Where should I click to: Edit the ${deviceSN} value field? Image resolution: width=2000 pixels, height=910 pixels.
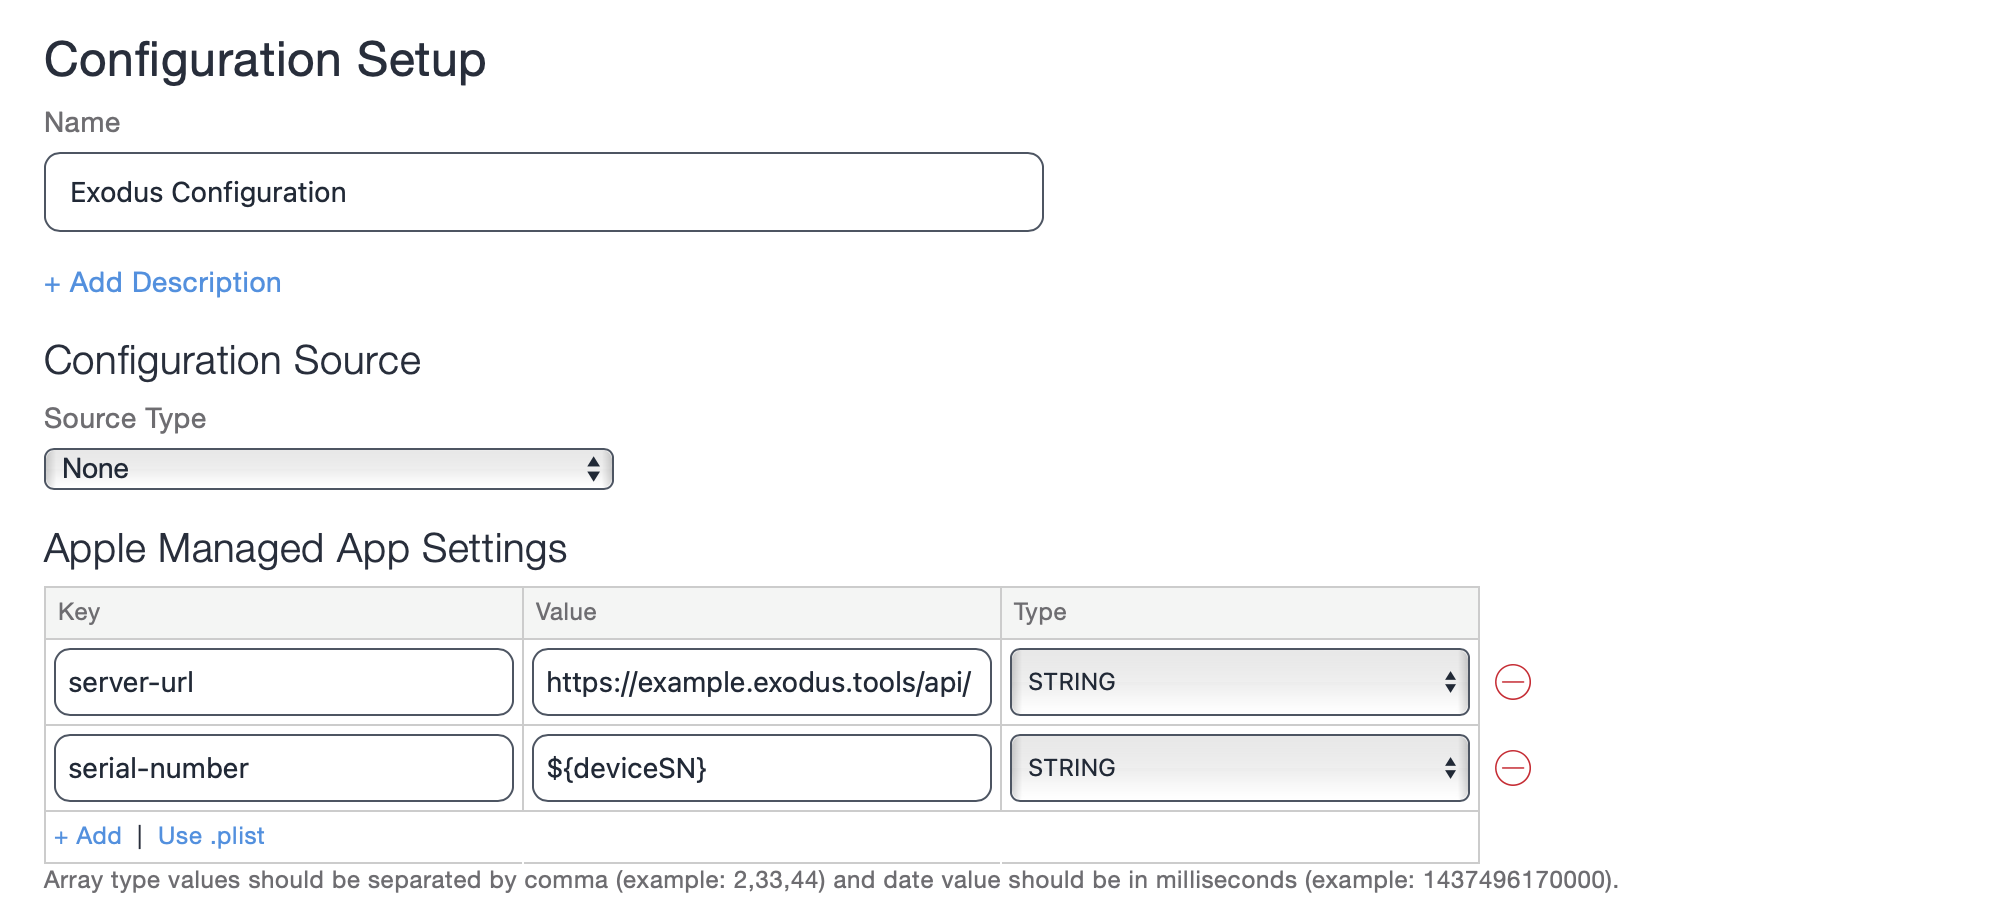(761, 768)
